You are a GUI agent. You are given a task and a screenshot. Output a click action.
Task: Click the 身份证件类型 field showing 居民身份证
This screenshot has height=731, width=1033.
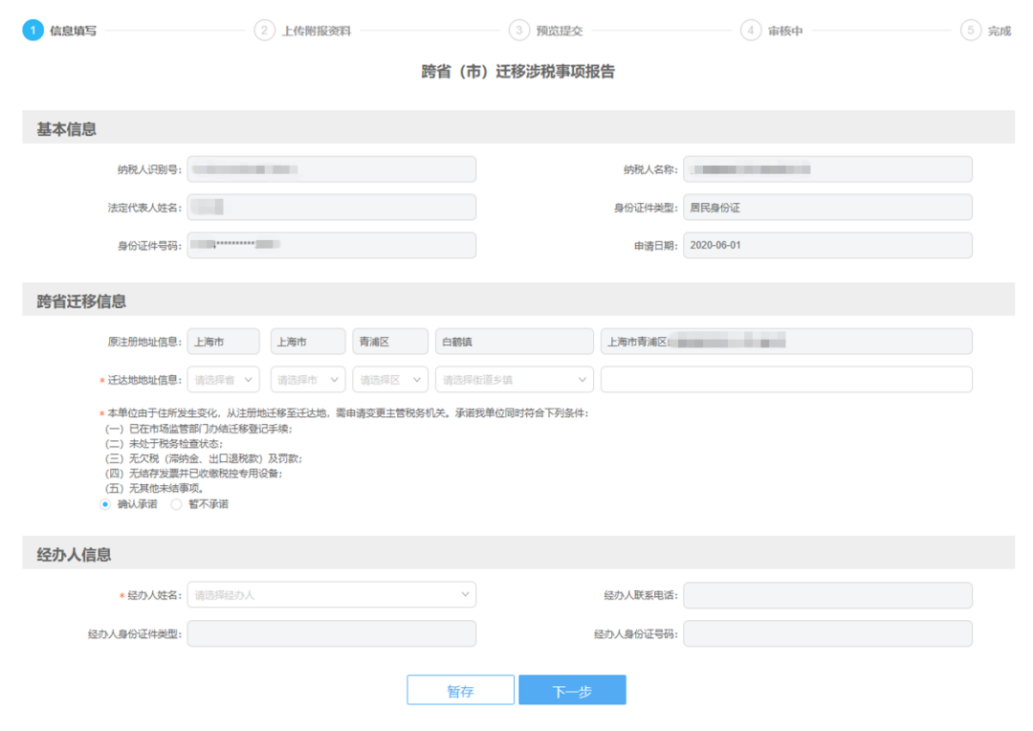[x=827, y=208]
